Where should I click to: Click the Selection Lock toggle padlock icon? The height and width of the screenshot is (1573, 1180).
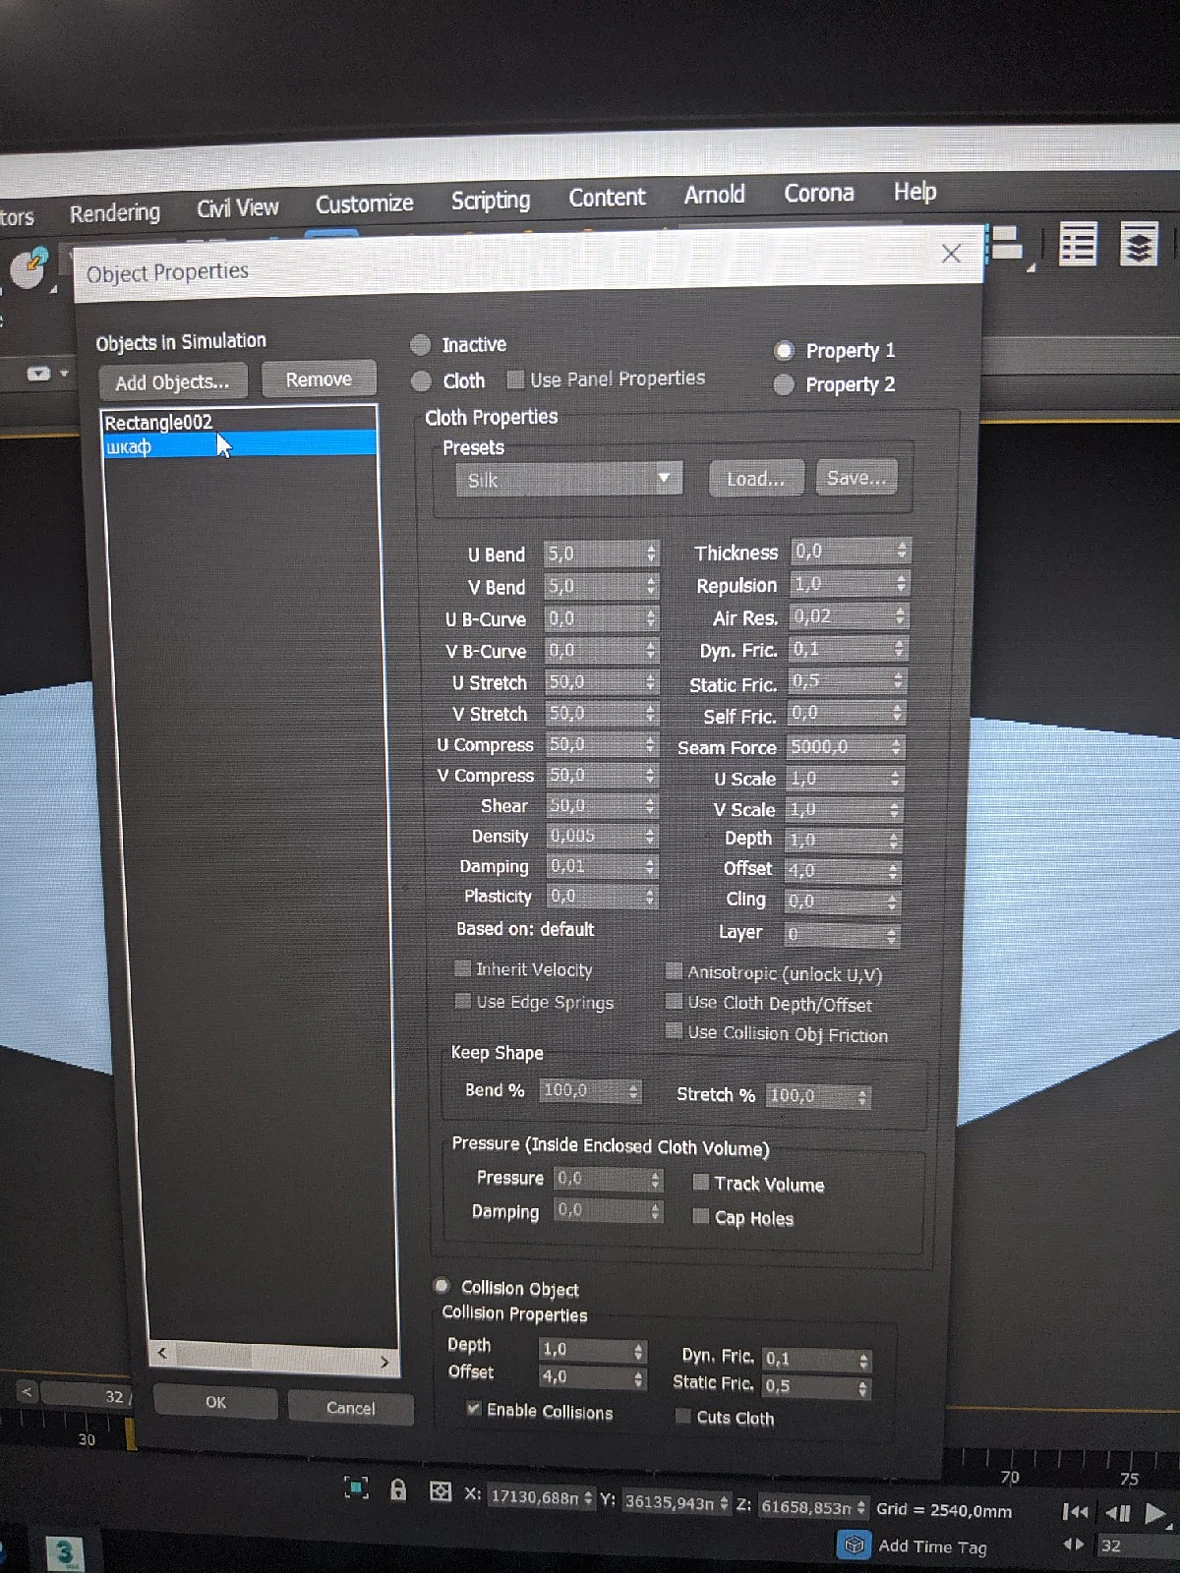[398, 1490]
